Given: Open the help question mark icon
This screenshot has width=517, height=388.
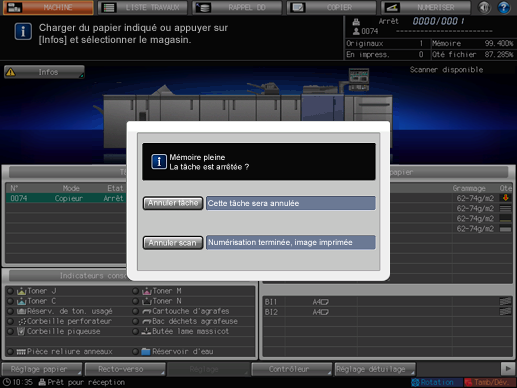Looking at the screenshot, I should coord(504,7).
